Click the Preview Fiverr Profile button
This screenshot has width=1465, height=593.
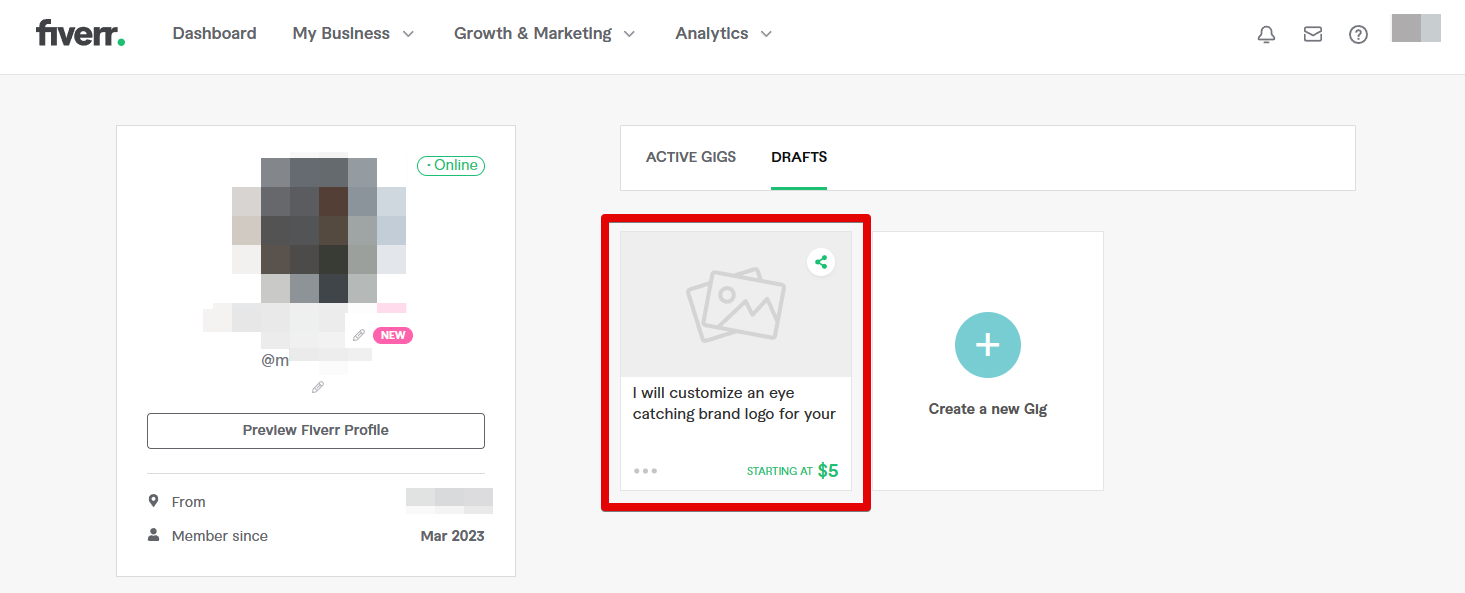tap(316, 430)
